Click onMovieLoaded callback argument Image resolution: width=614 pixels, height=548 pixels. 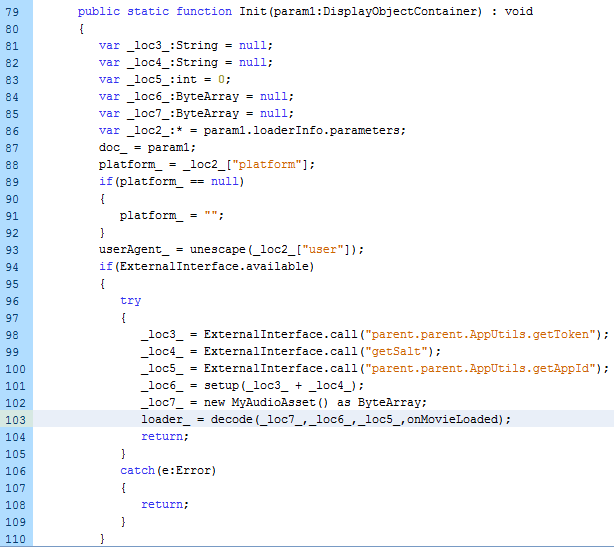456,419
